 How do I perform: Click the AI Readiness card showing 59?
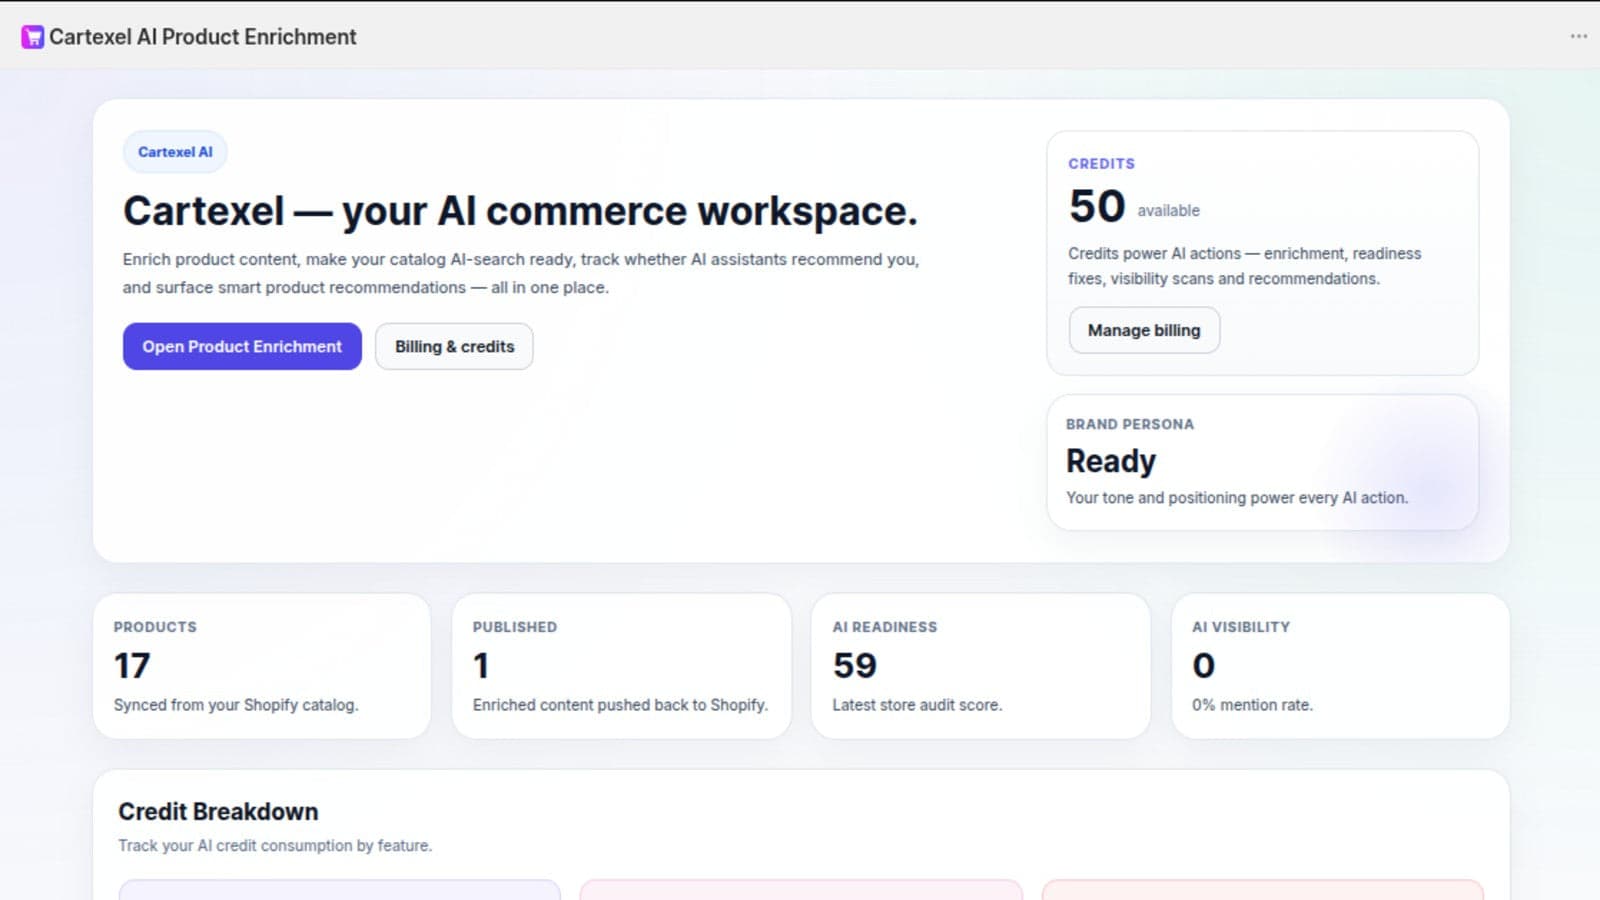[x=981, y=666]
